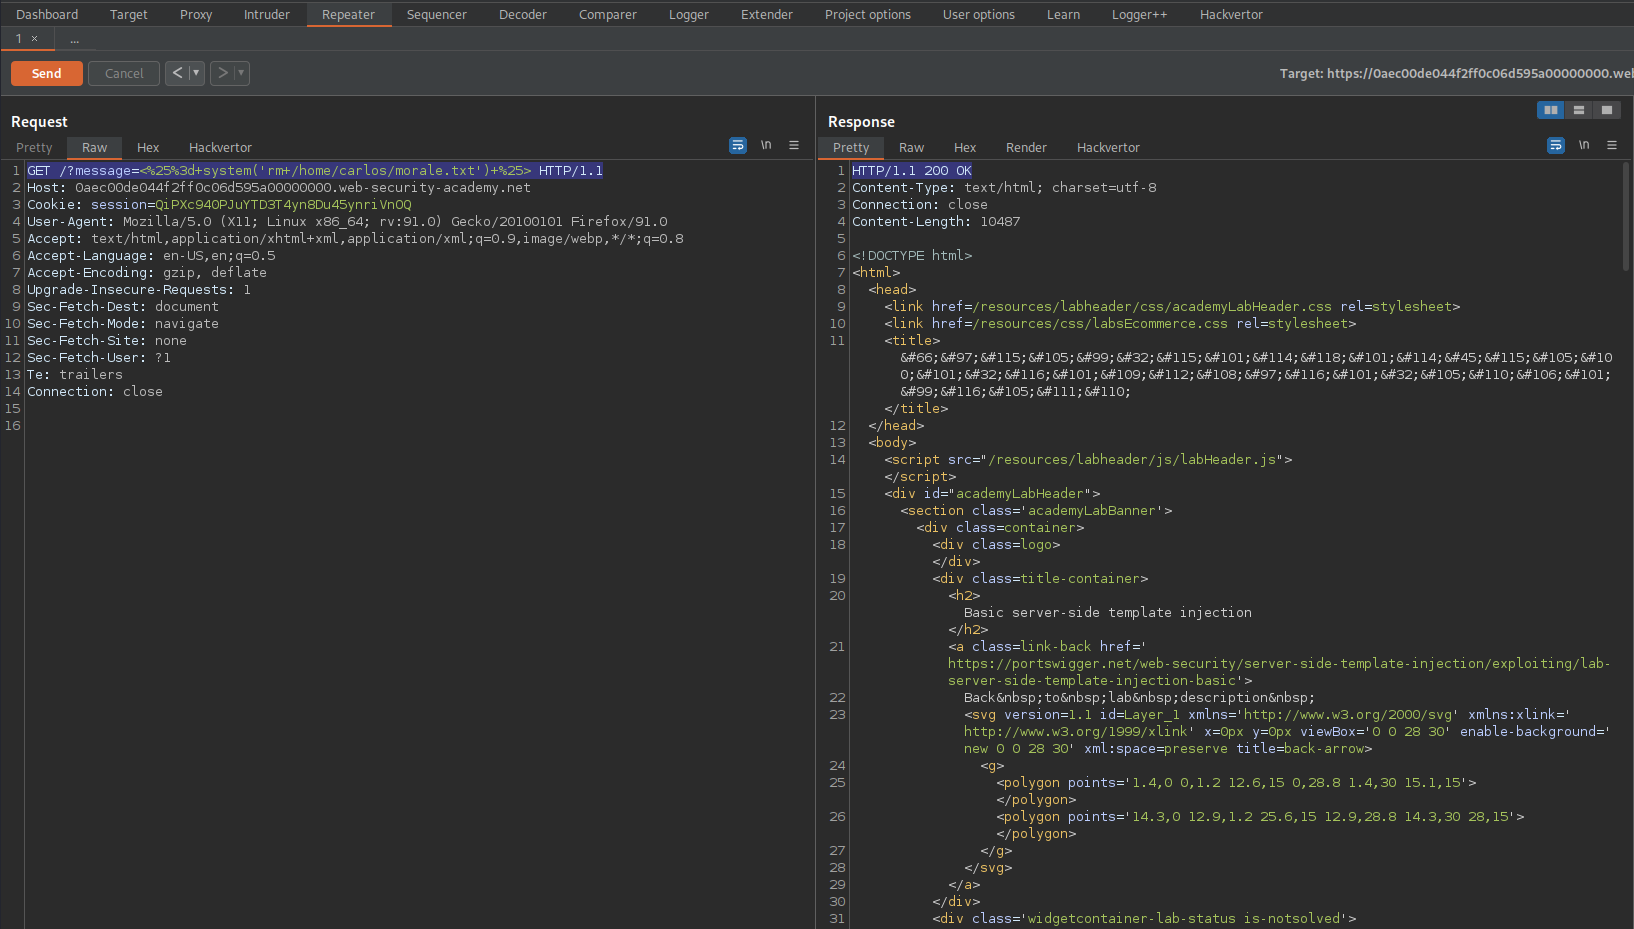
Task: Close Repeater tab 1
Action: point(34,39)
